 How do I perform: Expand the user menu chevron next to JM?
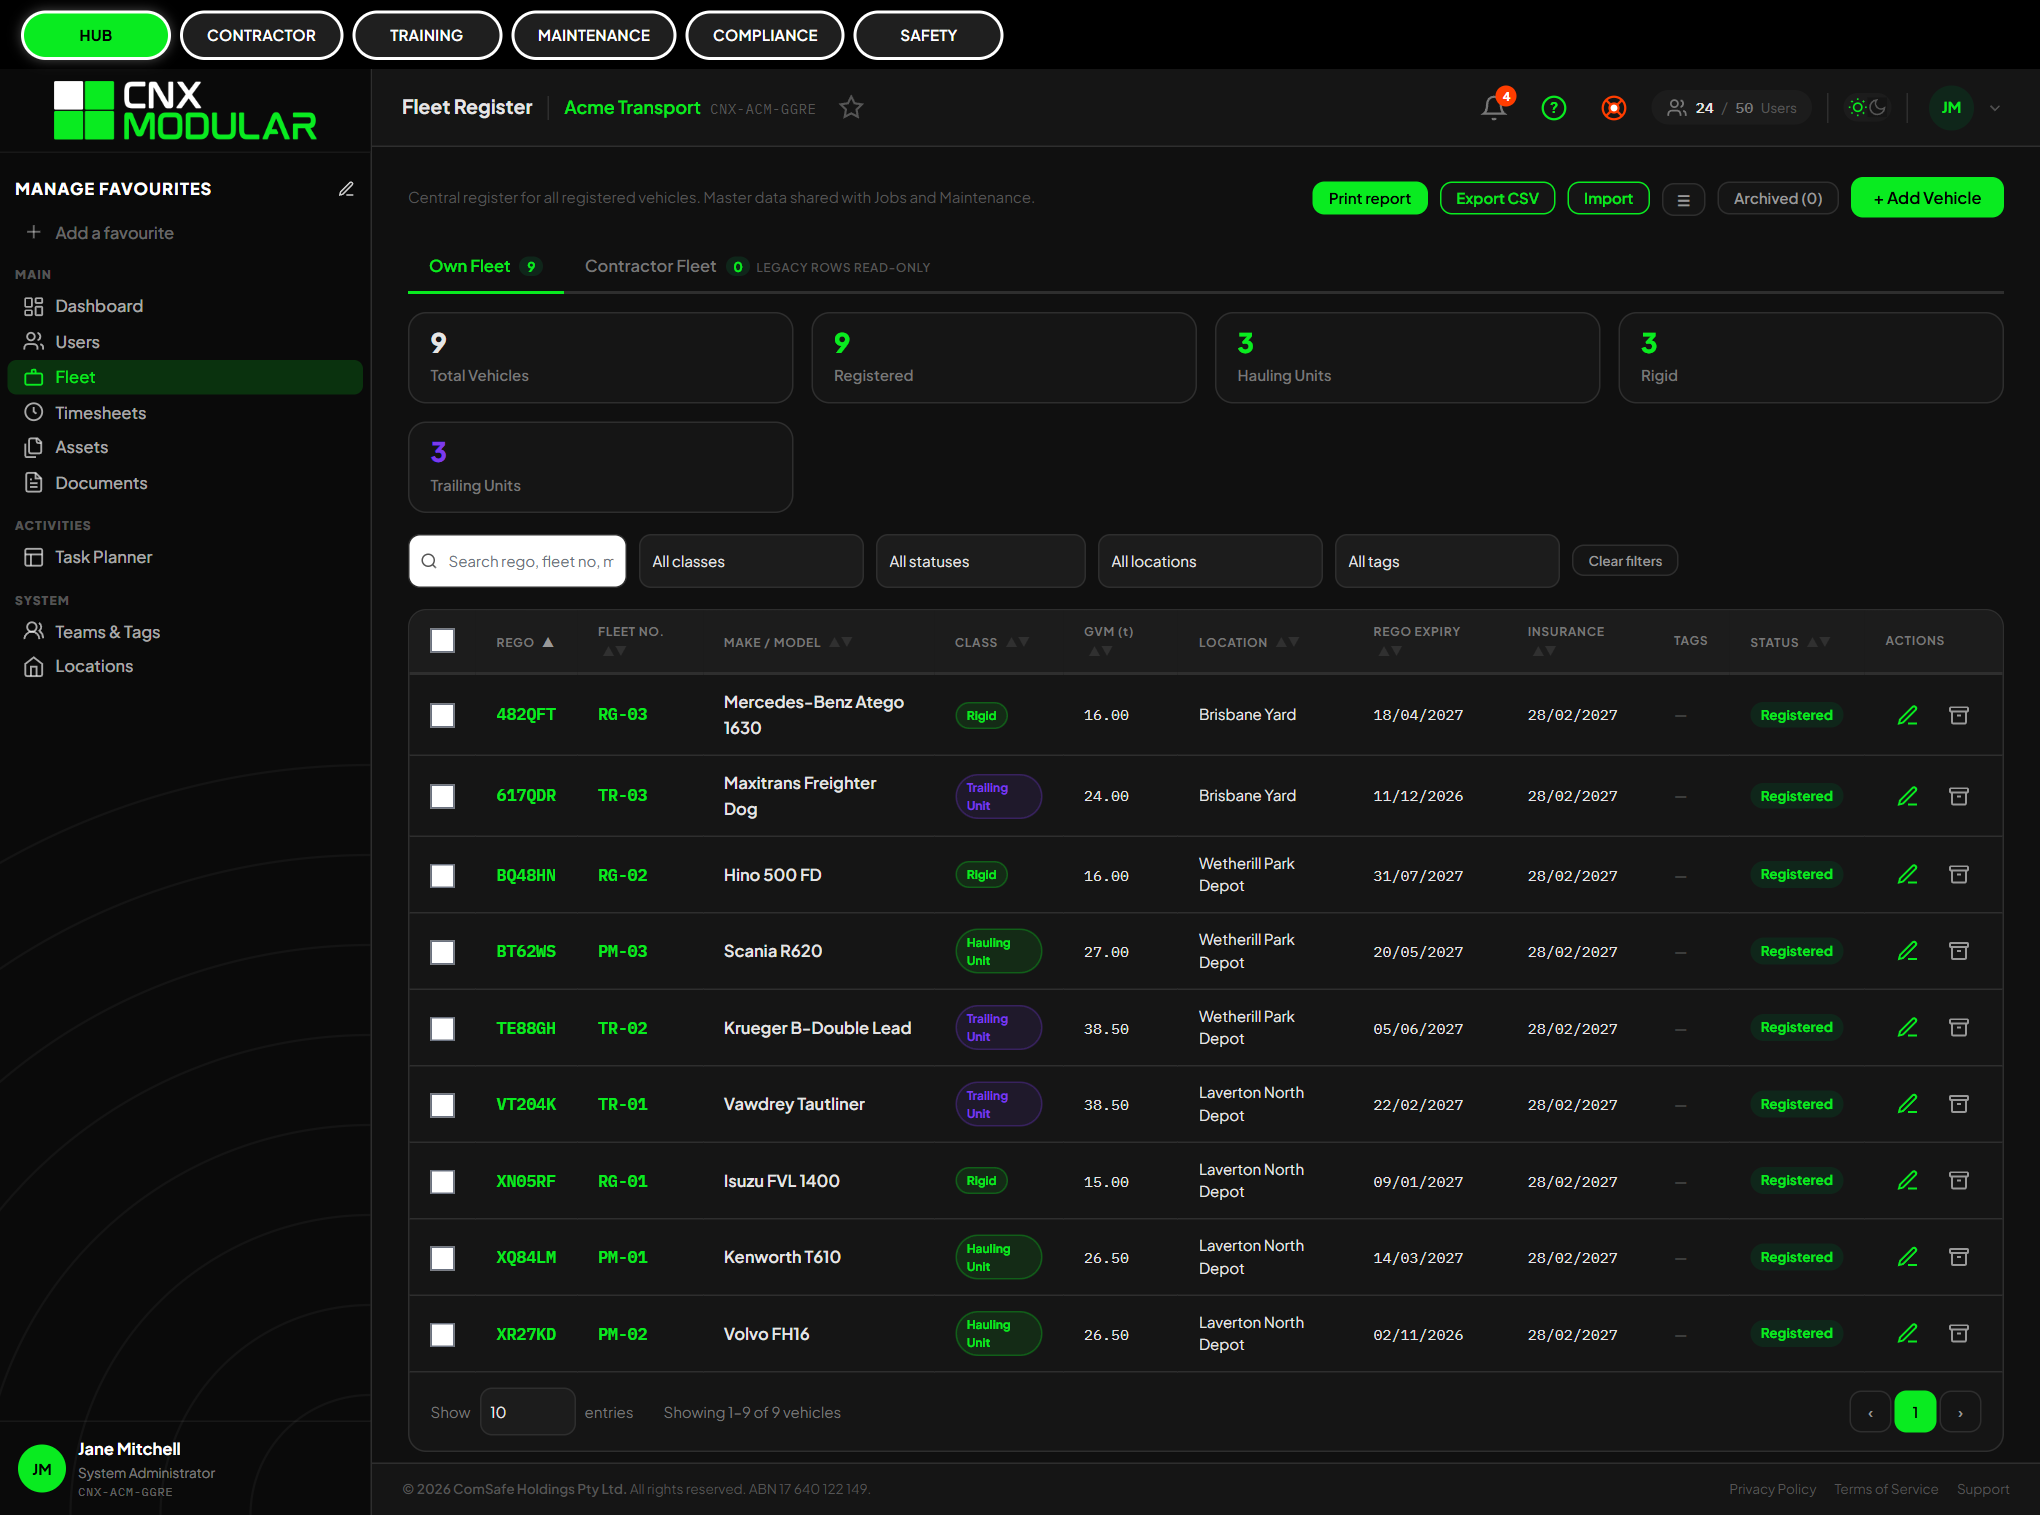[1995, 108]
